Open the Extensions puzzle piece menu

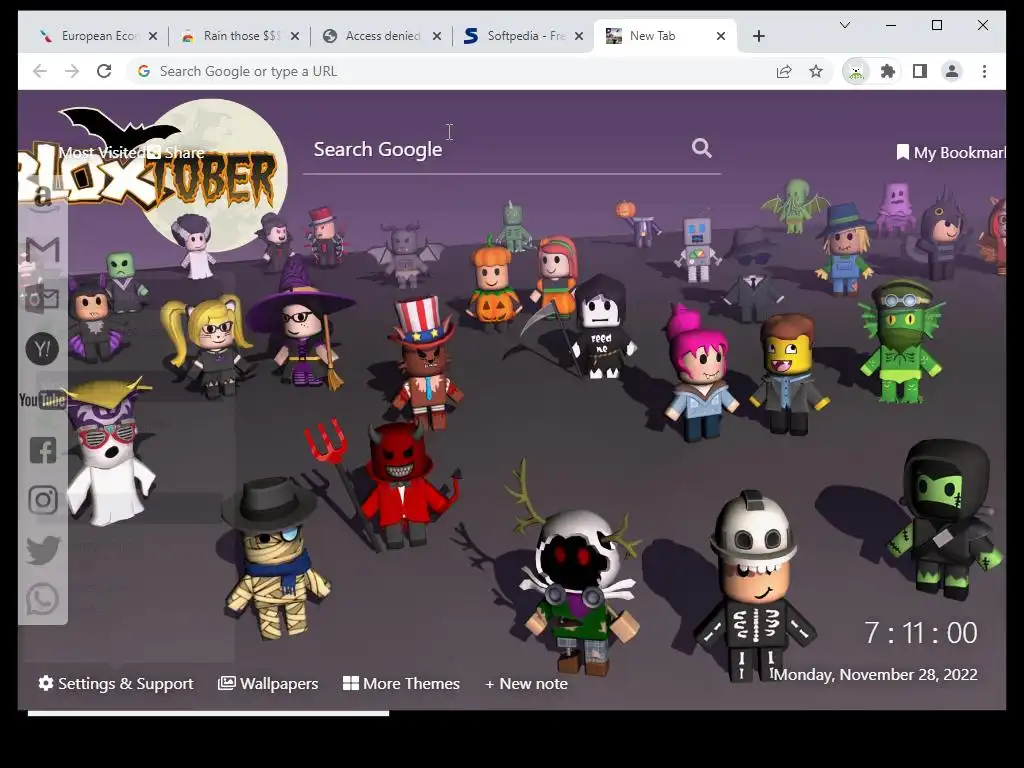click(888, 71)
